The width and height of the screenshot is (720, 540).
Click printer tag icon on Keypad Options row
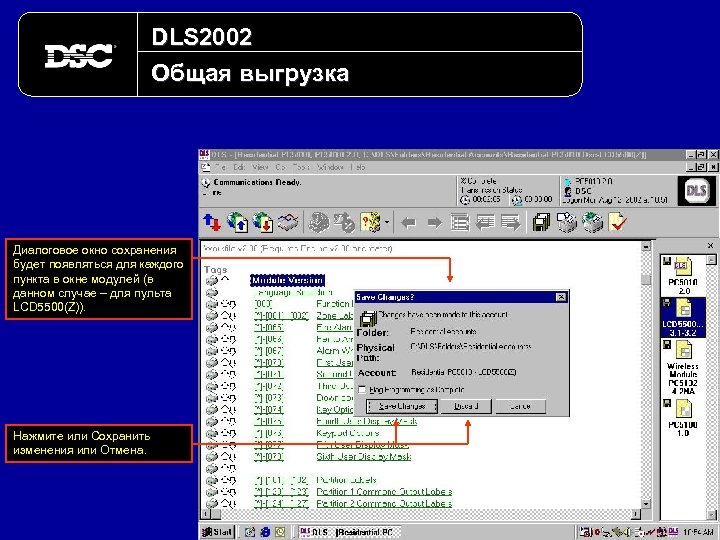point(211,433)
